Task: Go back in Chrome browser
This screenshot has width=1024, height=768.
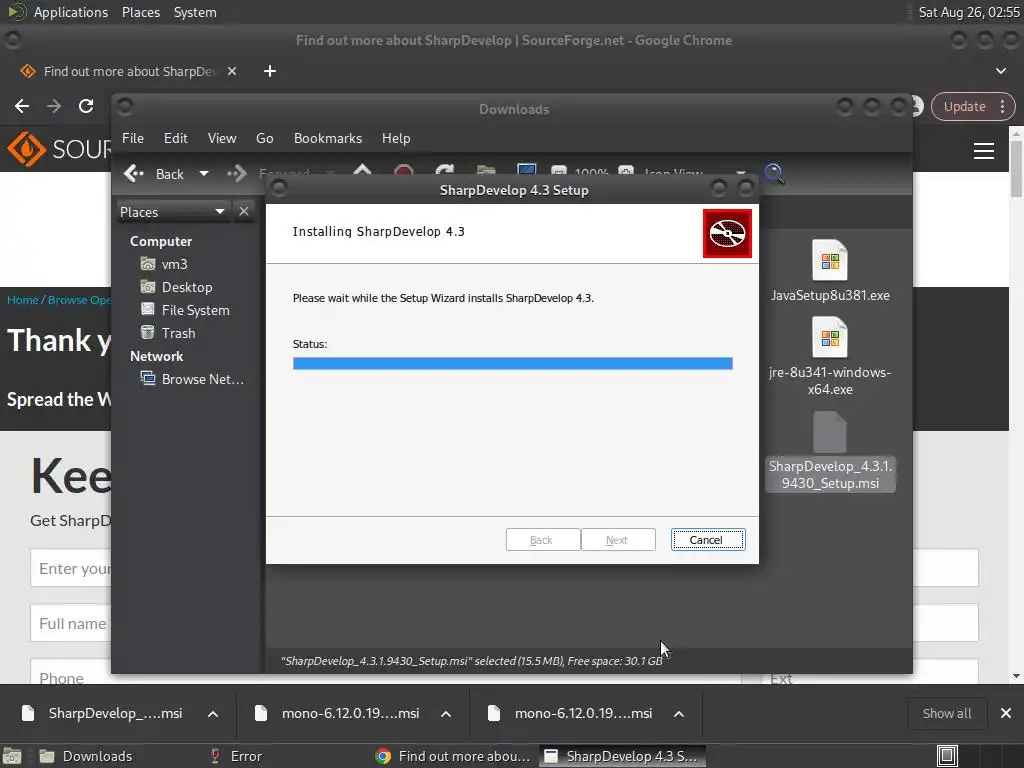Action: [22, 106]
